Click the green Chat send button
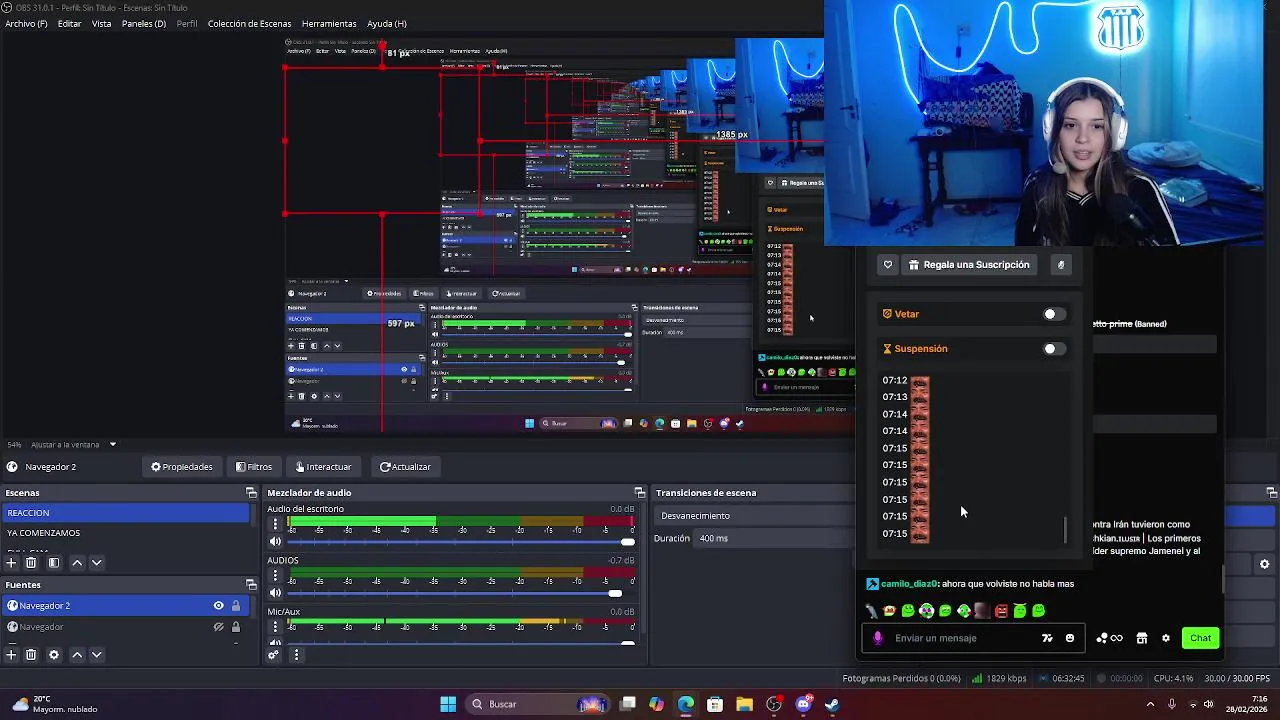This screenshot has width=1280, height=720. tap(1200, 638)
